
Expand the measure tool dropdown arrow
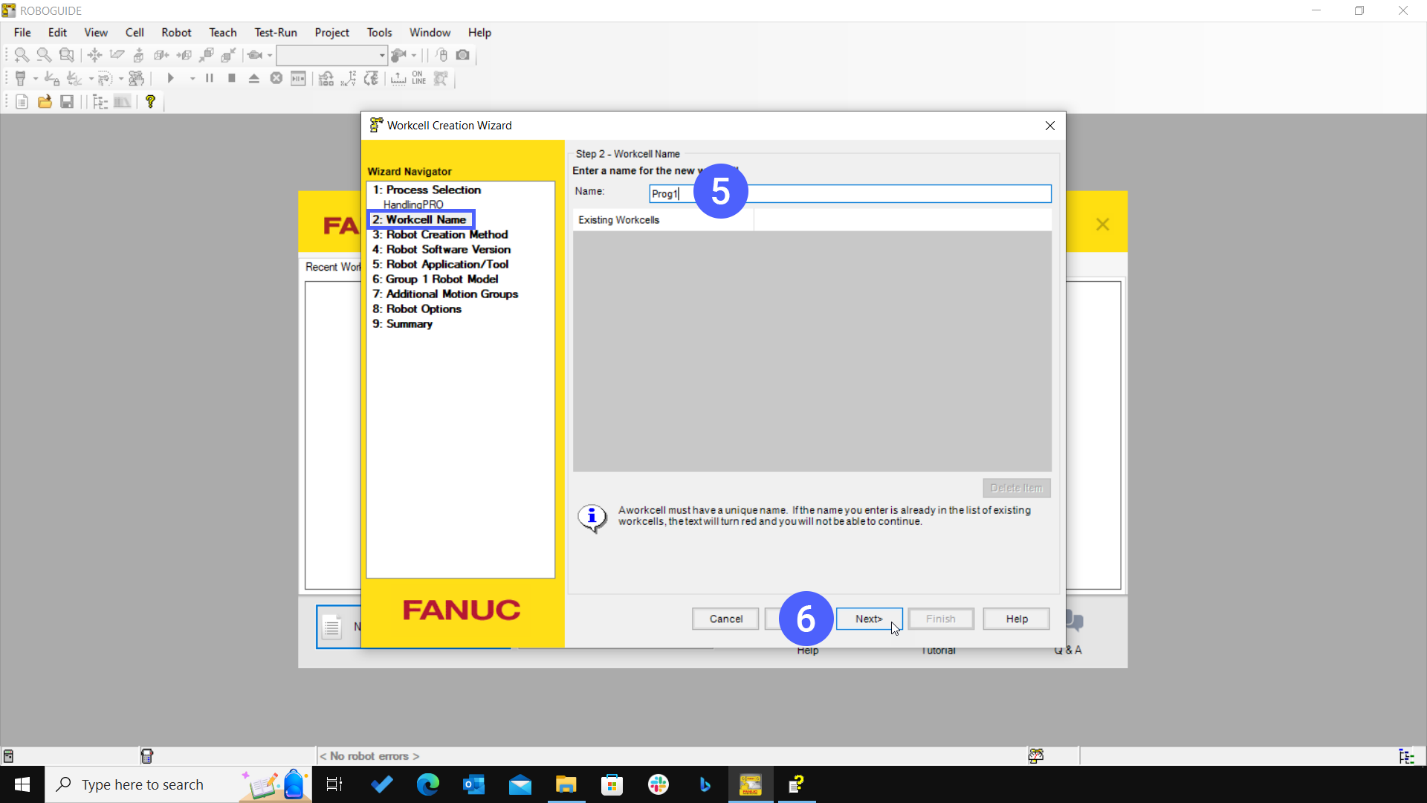pos(90,77)
